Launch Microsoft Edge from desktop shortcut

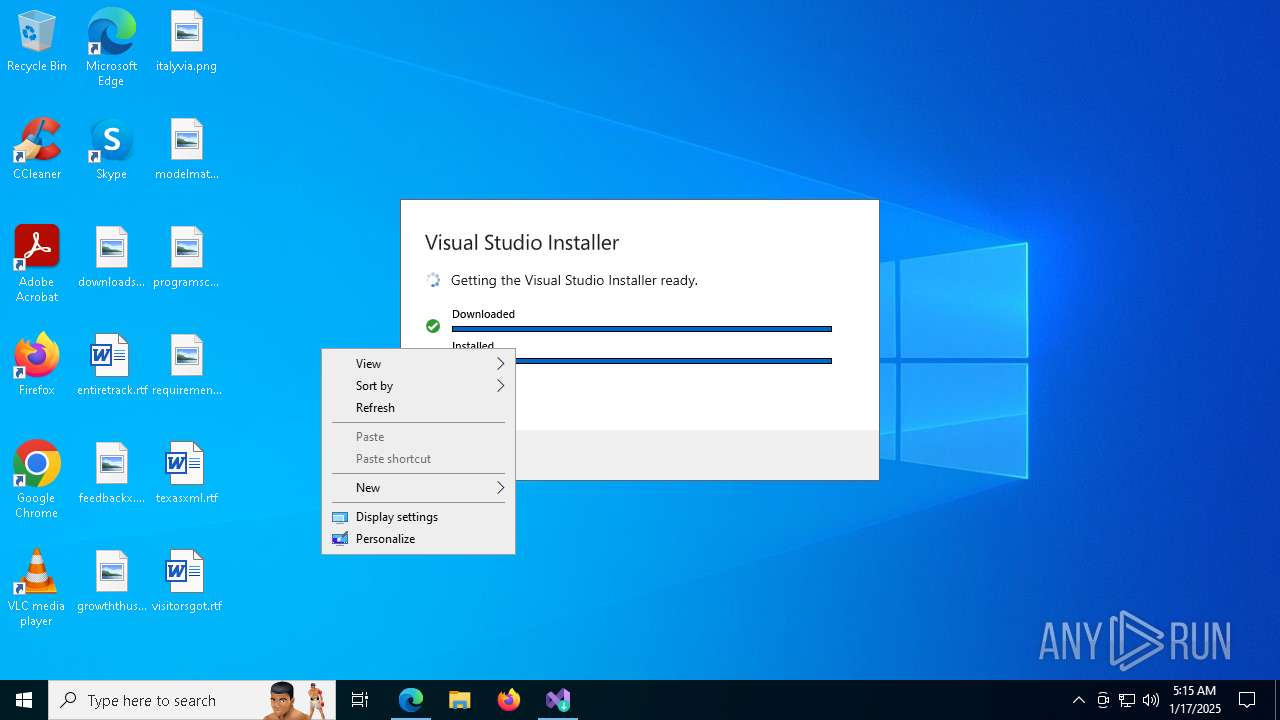[x=111, y=48]
